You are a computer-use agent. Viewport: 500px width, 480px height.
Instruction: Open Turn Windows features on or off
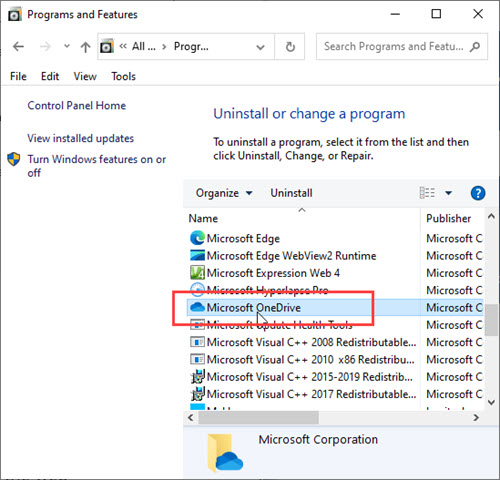[x=97, y=166]
